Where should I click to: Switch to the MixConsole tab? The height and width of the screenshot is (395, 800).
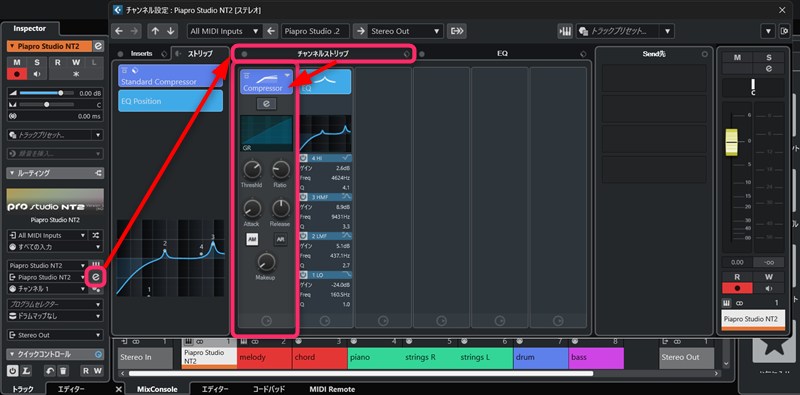coord(157,389)
